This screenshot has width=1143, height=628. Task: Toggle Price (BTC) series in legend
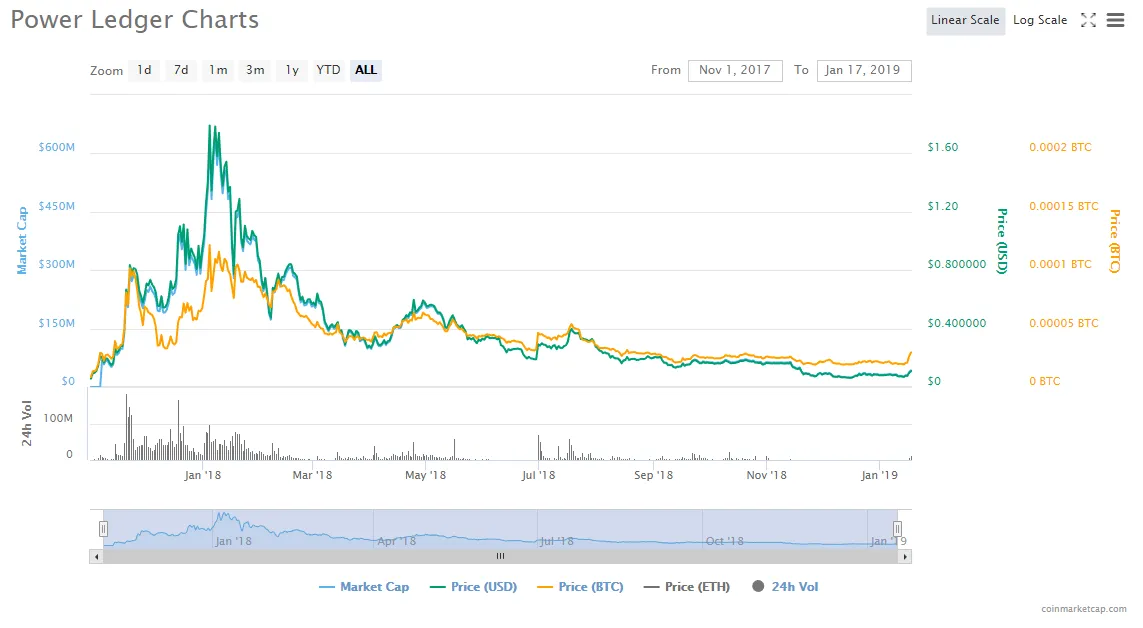[580, 586]
